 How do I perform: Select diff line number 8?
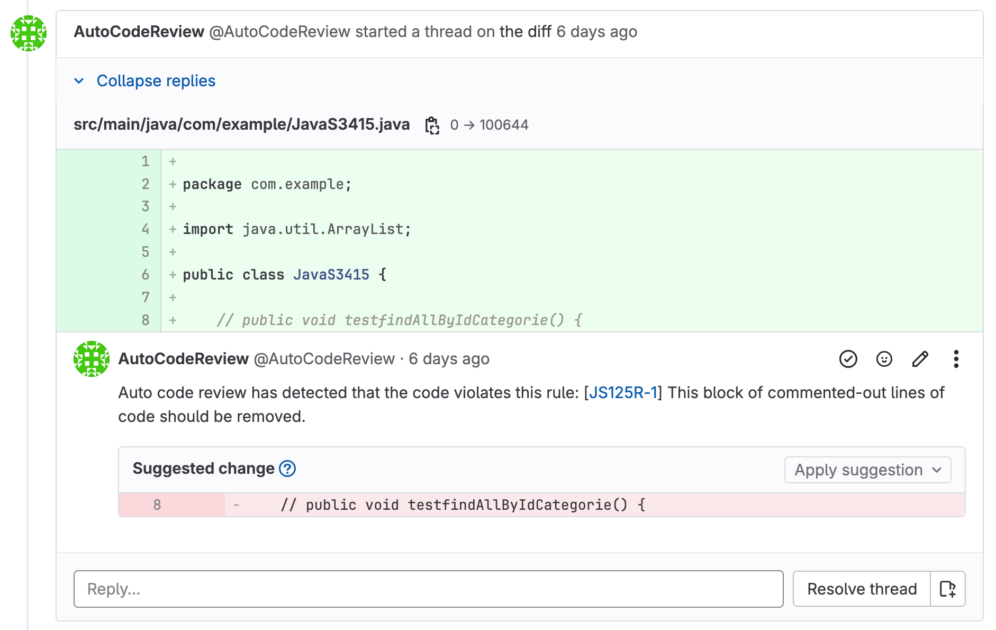click(x=145, y=320)
